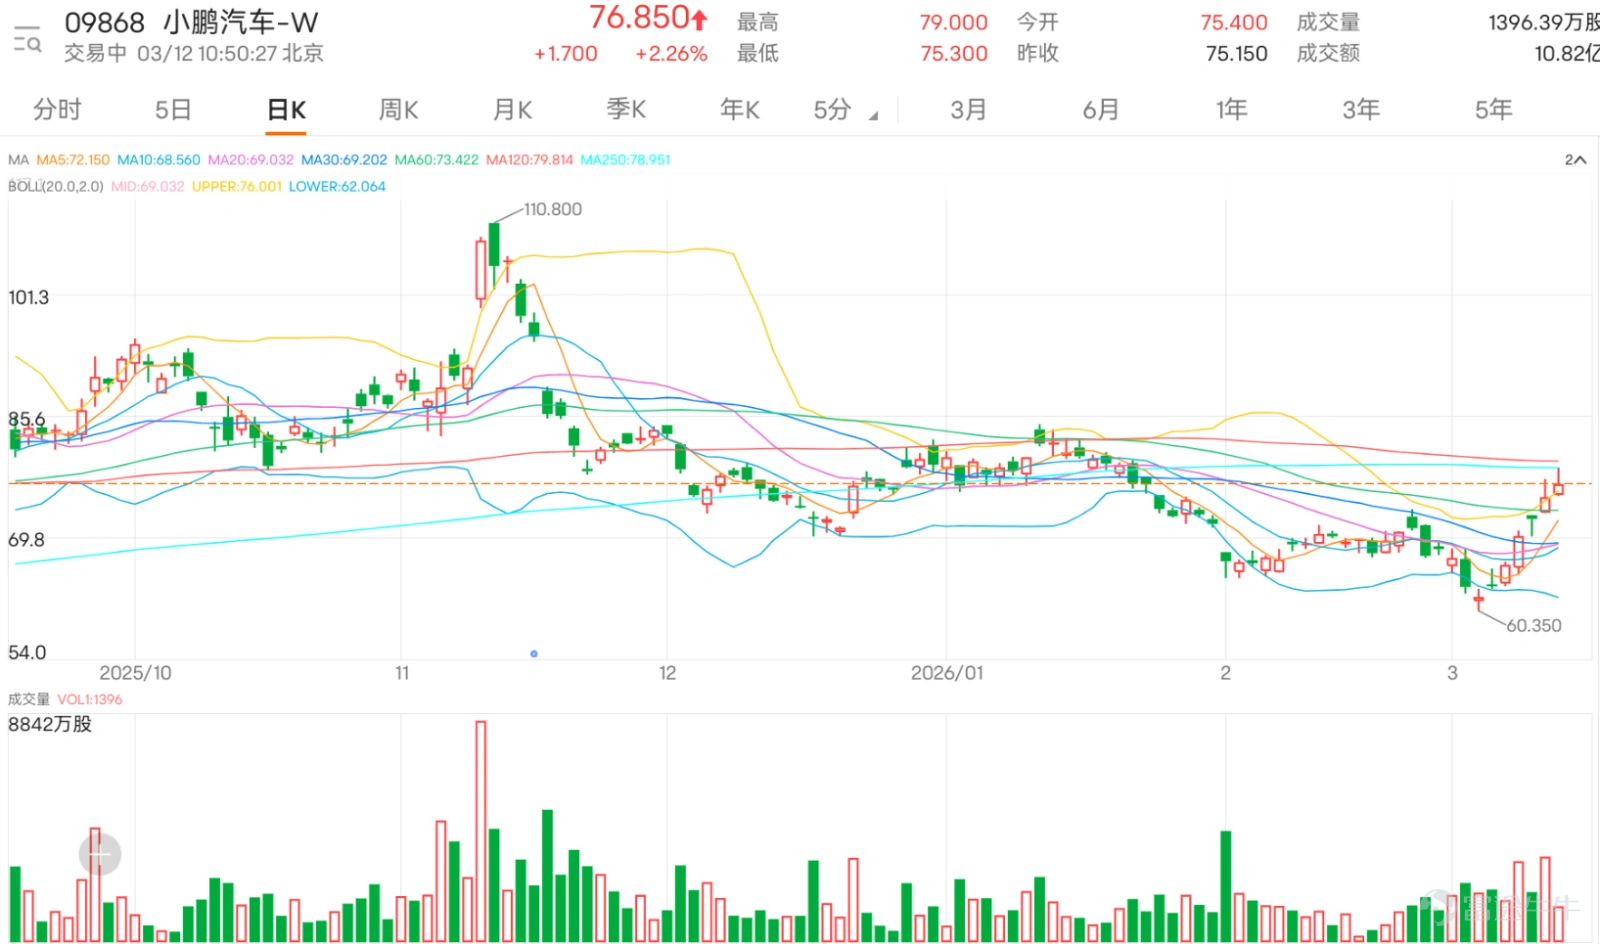This screenshot has height=944, width=1600.
Task: Click the MA30:69.202 indicator label
Action: pyautogui.click(x=344, y=160)
